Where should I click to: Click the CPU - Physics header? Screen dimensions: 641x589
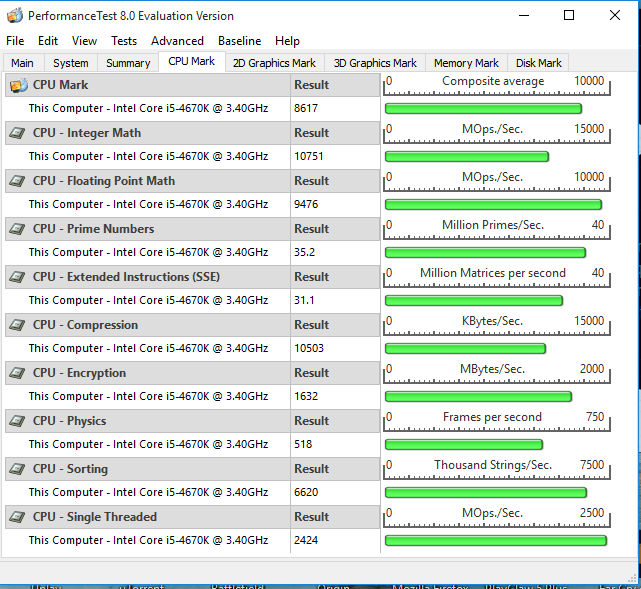69,421
